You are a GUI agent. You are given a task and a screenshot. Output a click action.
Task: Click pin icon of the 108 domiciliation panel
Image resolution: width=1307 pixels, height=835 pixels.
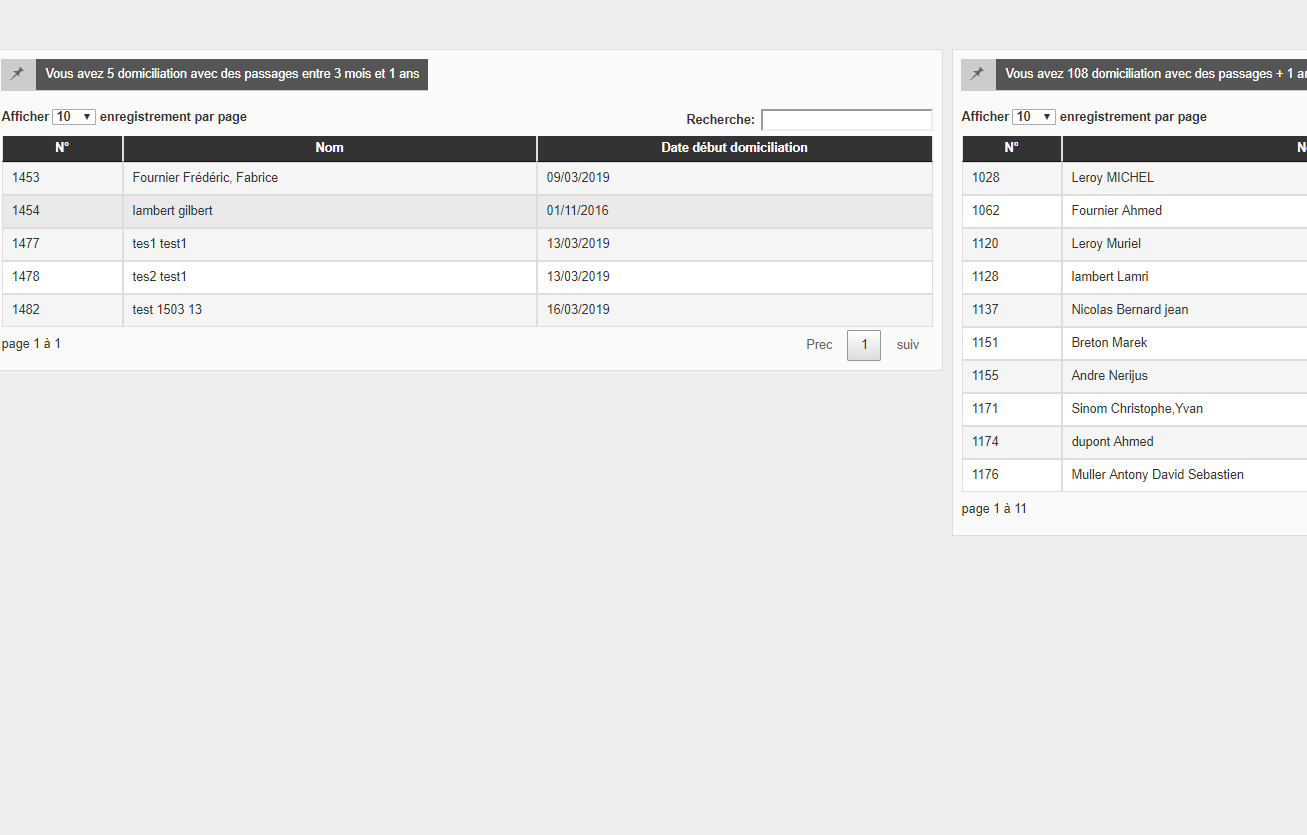point(978,75)
